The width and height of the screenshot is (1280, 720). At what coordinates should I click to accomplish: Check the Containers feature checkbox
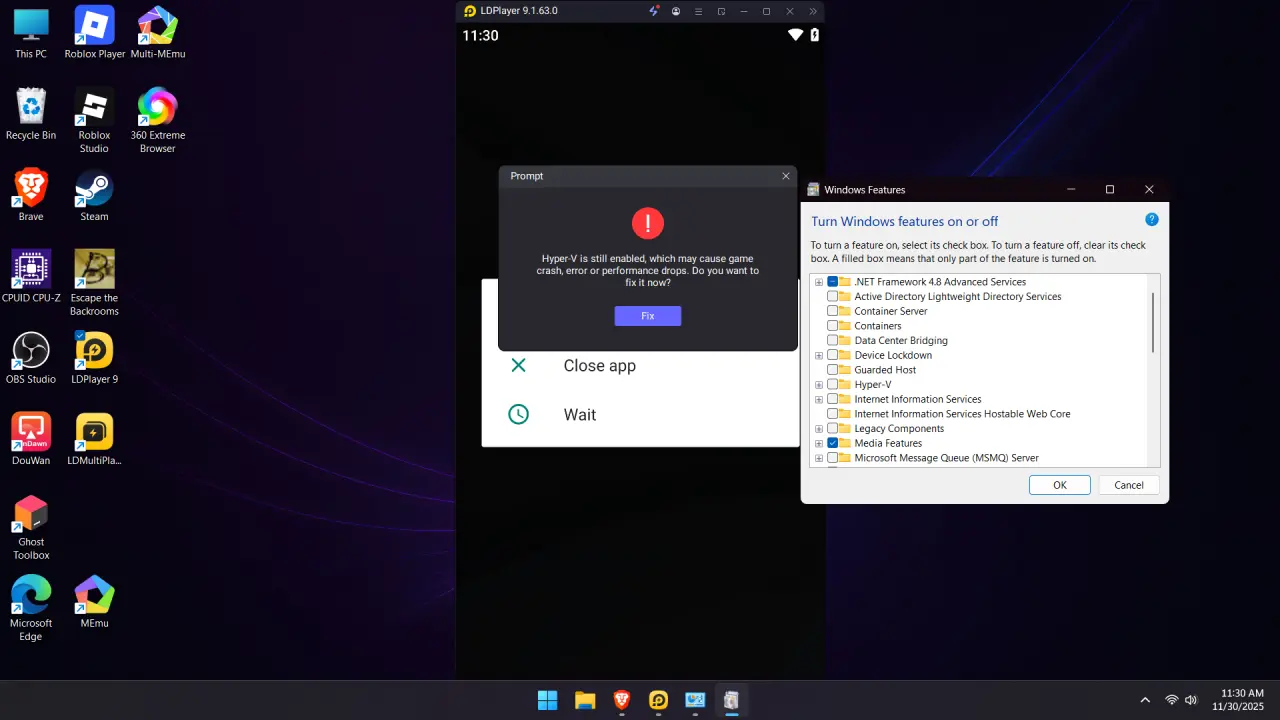pos(833,326)
